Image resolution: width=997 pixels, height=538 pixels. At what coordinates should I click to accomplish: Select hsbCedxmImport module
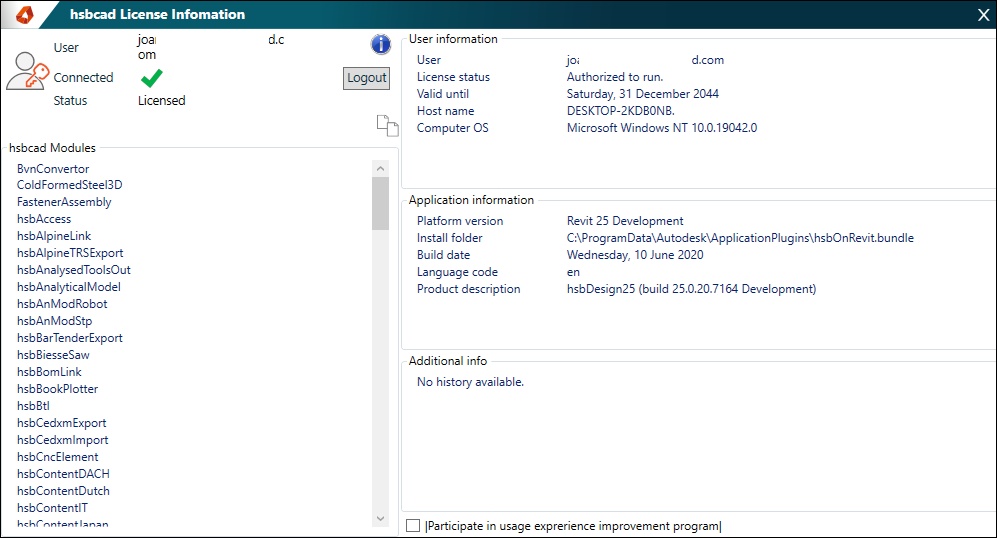pos(63,440)
